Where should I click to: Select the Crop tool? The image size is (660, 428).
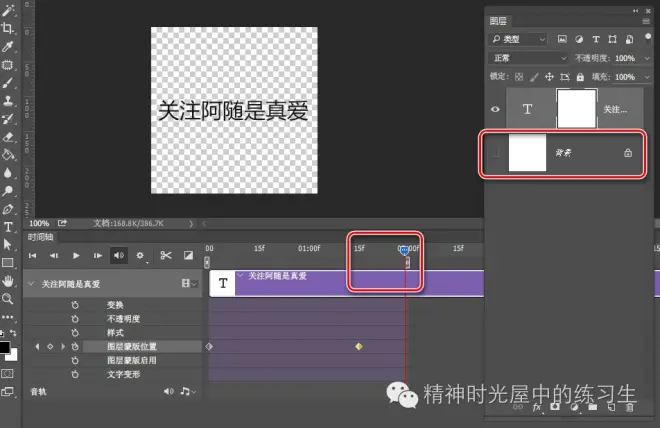[x=8, y=28]
